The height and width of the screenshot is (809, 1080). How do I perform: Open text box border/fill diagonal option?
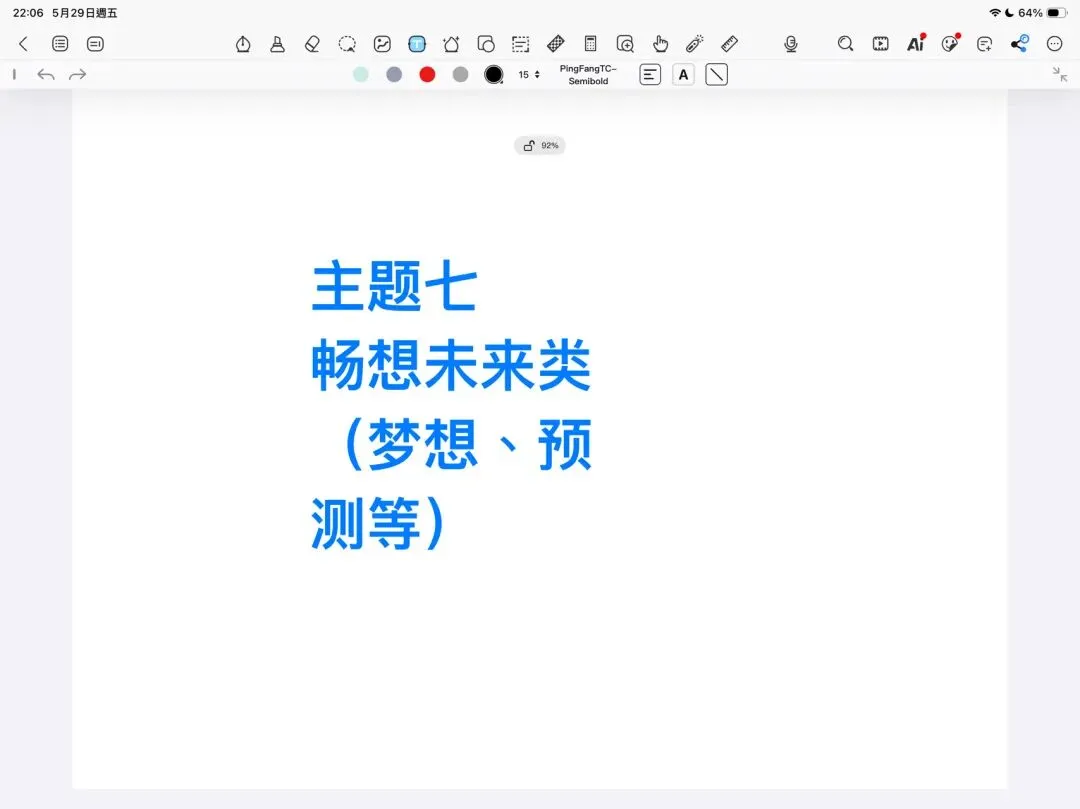pyautogui.click(x=716, y=74)
